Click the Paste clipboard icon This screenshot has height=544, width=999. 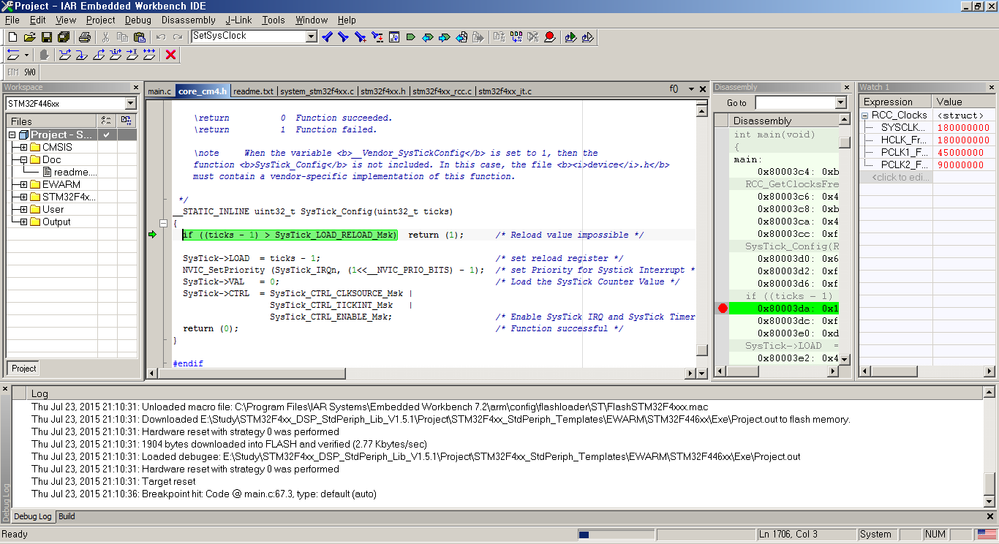click(x=140, y=38)
